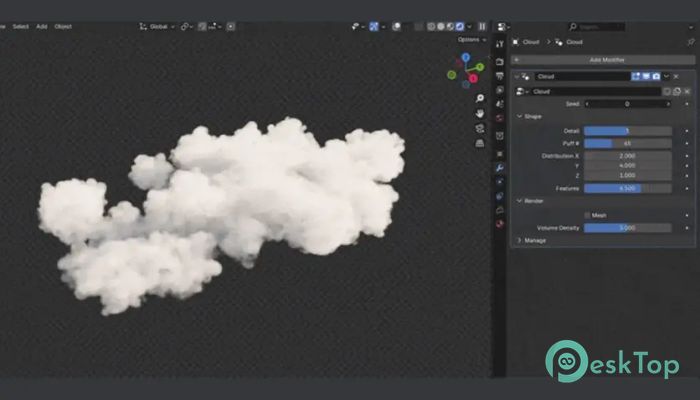Toggle X-ray mode
This screenshot has width=700, height=400.
tap(418, 26)
